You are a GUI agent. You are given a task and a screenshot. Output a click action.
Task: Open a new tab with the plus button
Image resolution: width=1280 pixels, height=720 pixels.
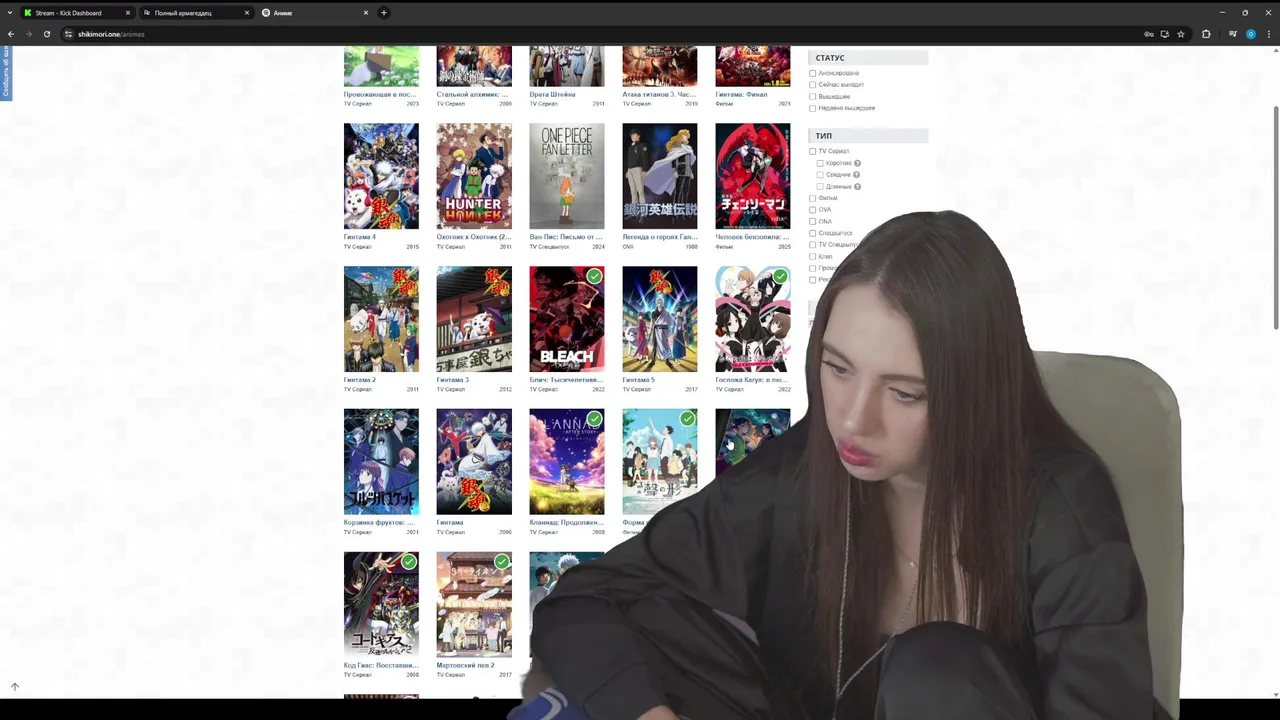coord(383,13)
